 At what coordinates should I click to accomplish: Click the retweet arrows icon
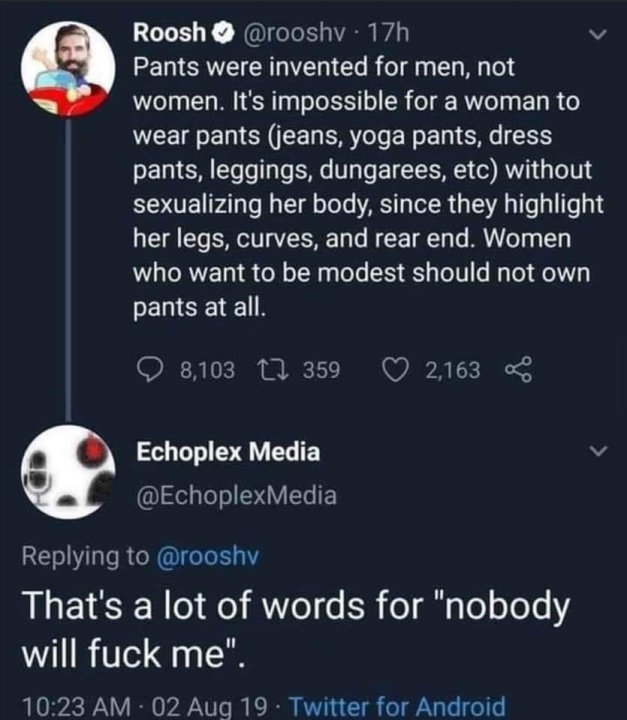[x=275, y=371]
